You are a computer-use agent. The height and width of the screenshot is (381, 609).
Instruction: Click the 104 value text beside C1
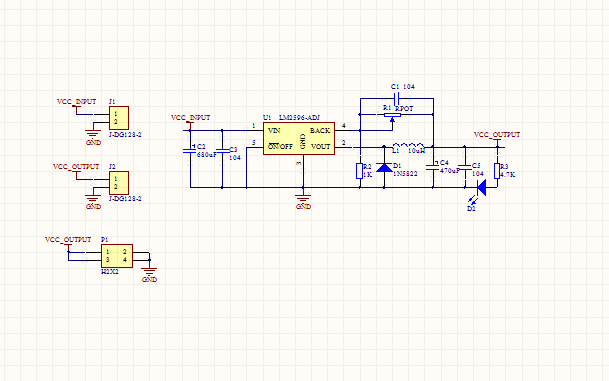click(409, 87)
